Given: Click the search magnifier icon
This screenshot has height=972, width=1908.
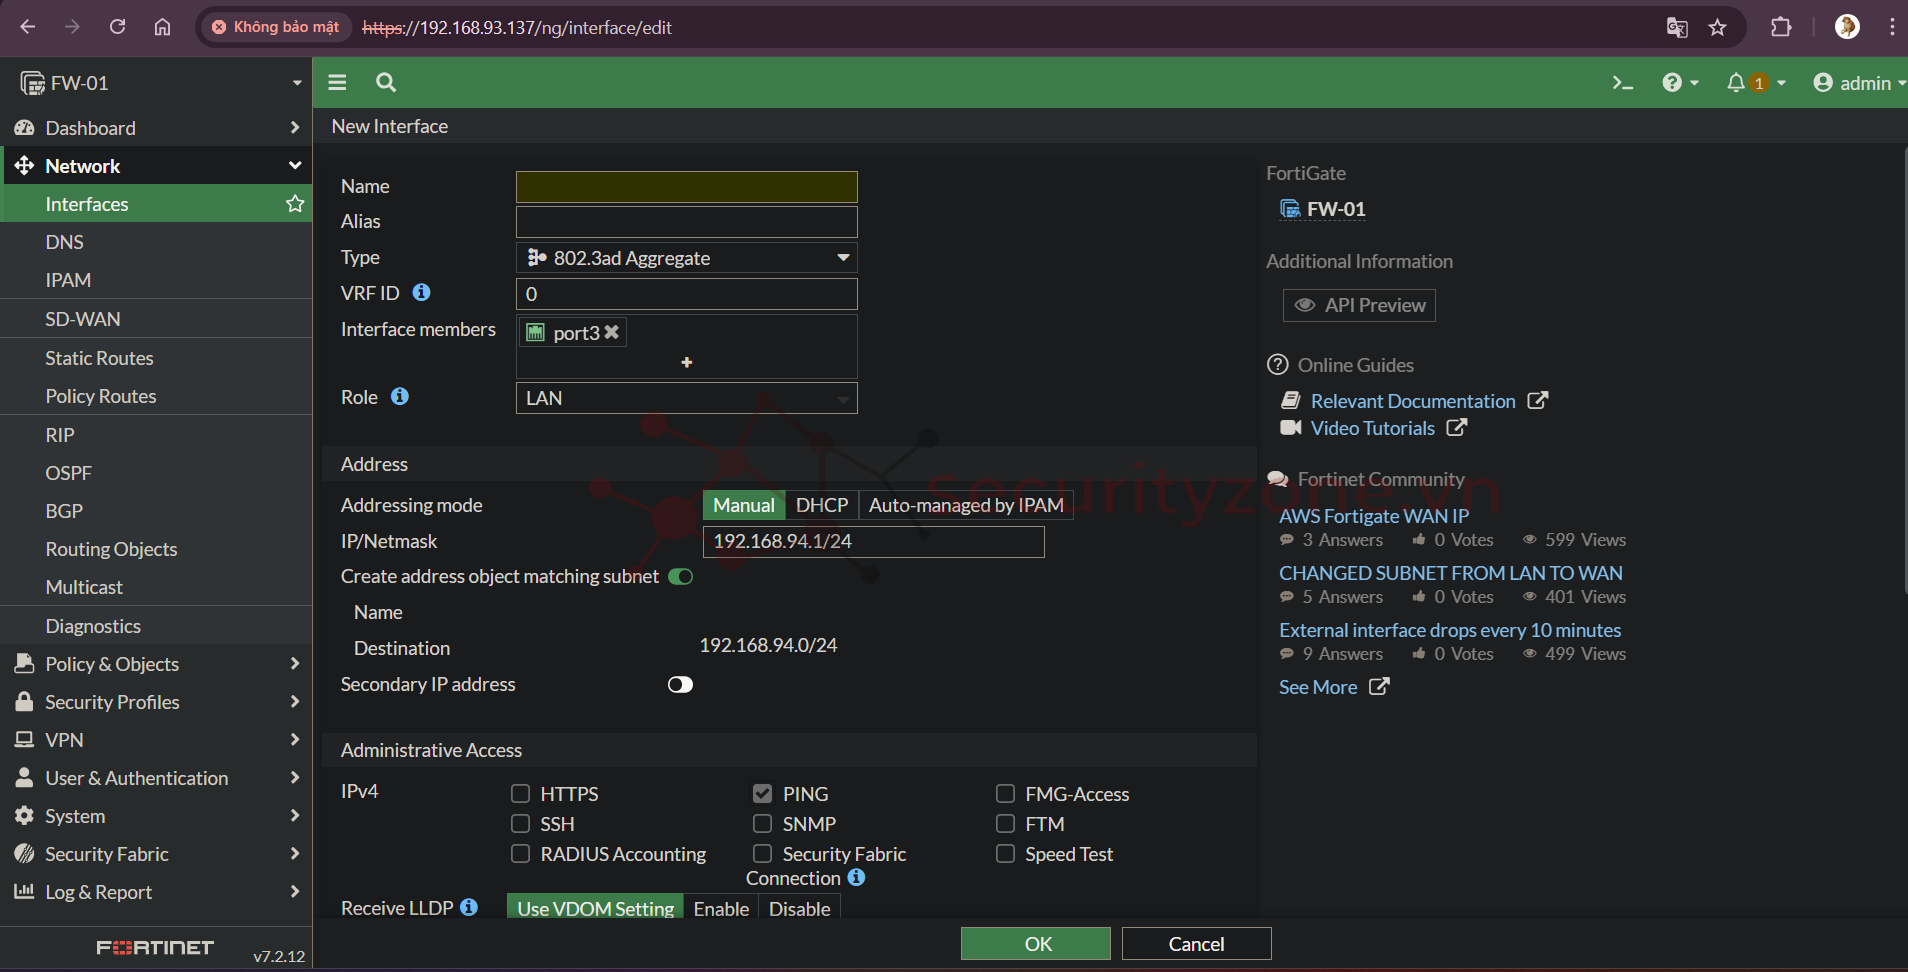Looking at the screenshot, I should 386,83.
